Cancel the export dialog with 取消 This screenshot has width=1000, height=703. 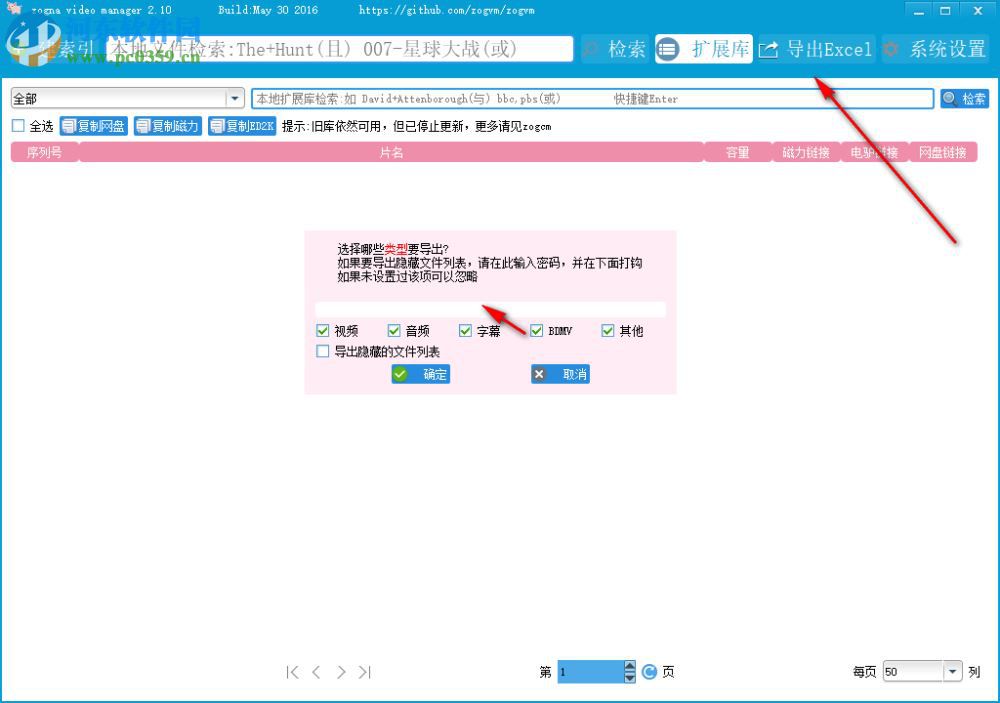tap(560, 374)
